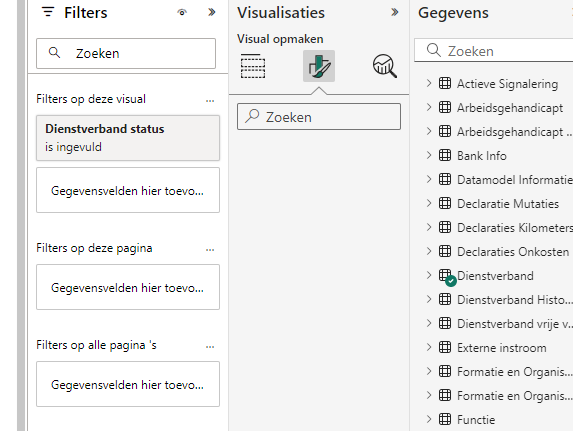The width and height of the screenshot is (573, 431).
Task: Select the Externe instroom table name
Action: pos(501,348)
